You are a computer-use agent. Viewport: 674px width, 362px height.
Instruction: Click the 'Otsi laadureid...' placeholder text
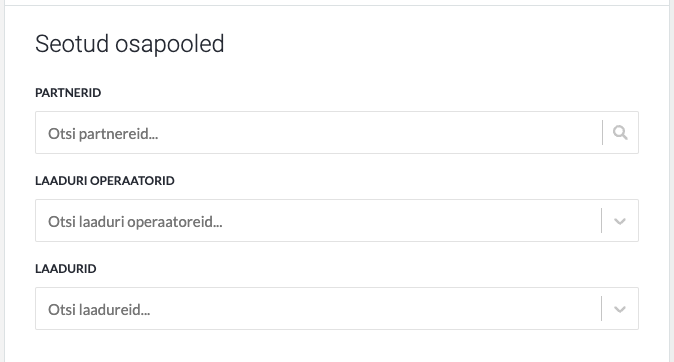coord(99,310)
